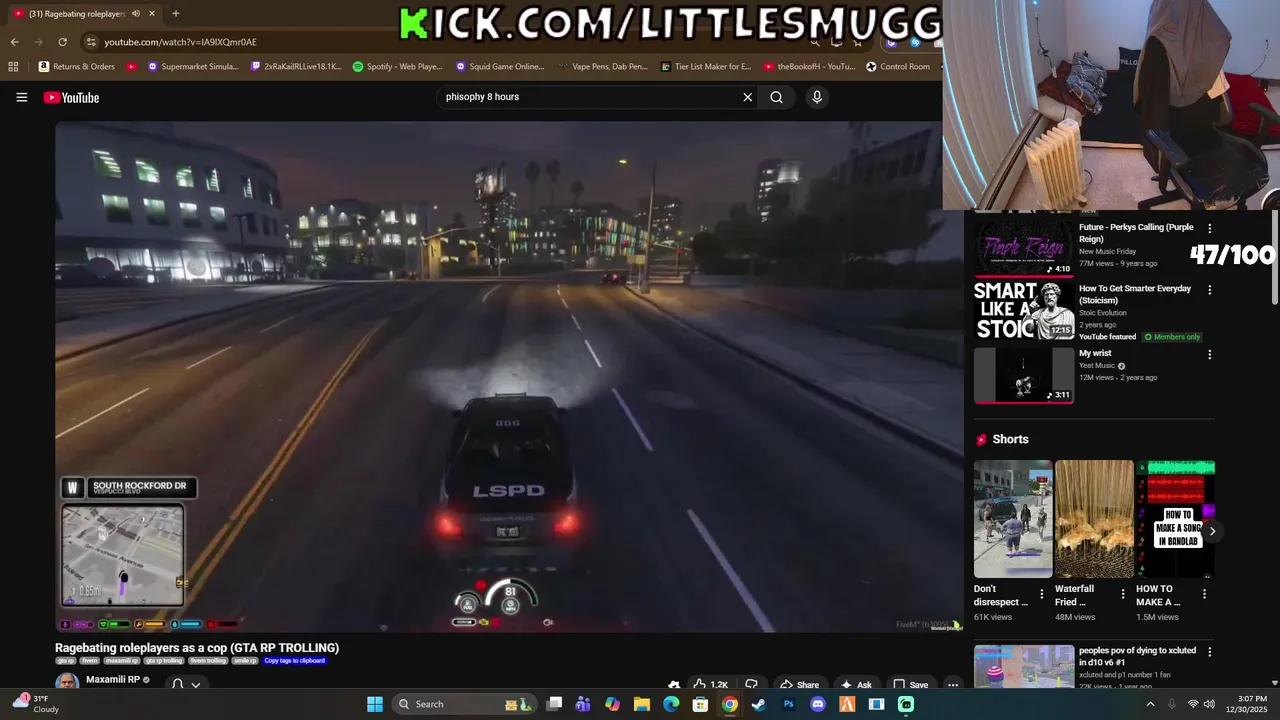The height and width of the screenshot is (720, 1280).
Task: Open the Squid Game Online bookmark
Action: pos(500,67)
